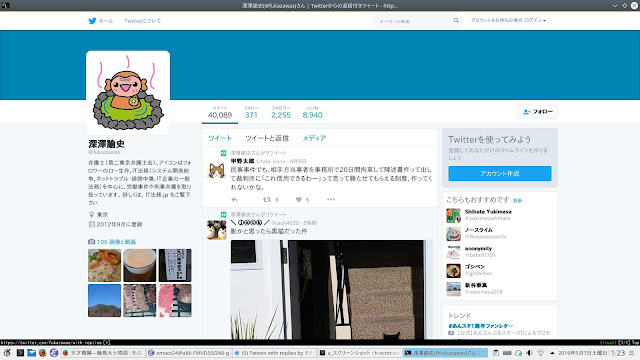The image size is (640, 360).
Task: Click 2012年9月に登録 join date
Action: click(119, 224)
